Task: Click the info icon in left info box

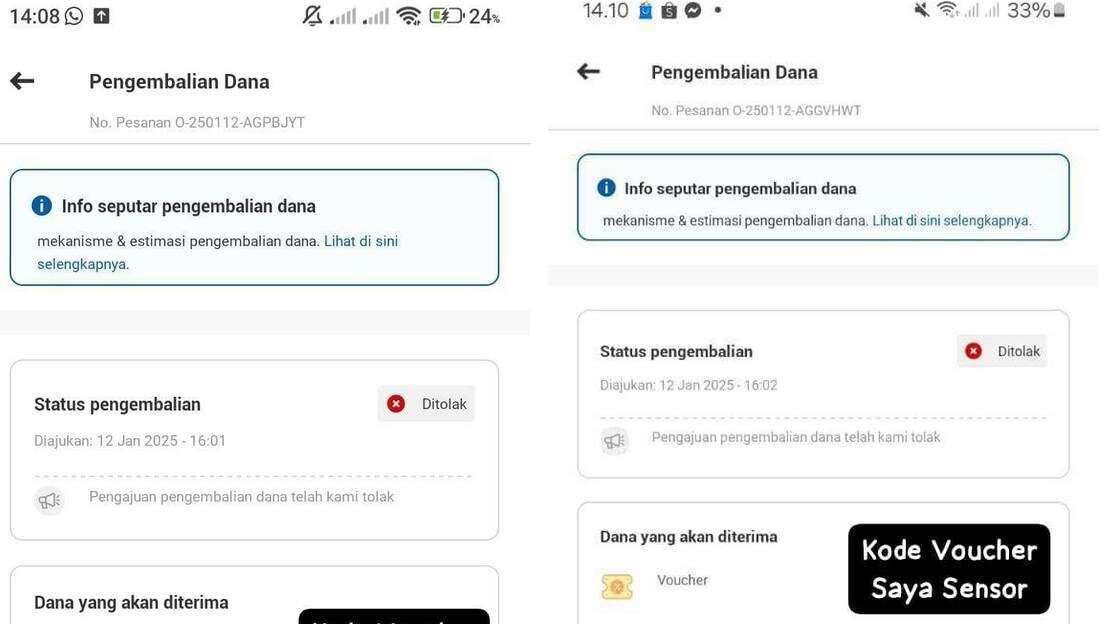Action: 42,205
